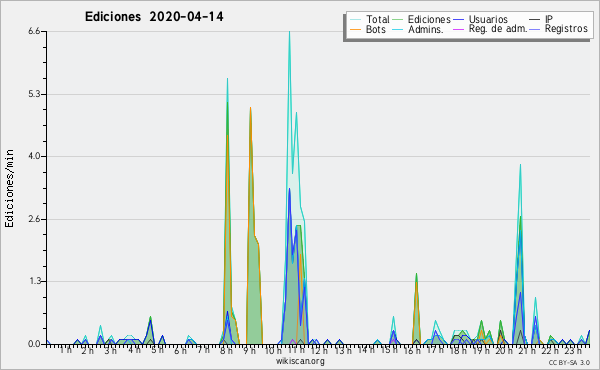Click the Total peak near 21 h
600x370 pixels.
[520, 165]
